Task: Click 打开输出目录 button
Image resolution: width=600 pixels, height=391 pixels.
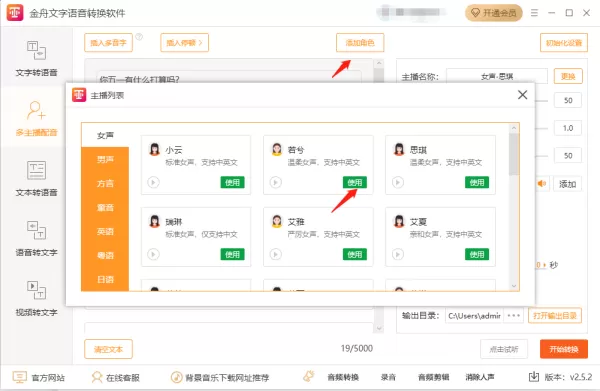Action: pos(555,316)
